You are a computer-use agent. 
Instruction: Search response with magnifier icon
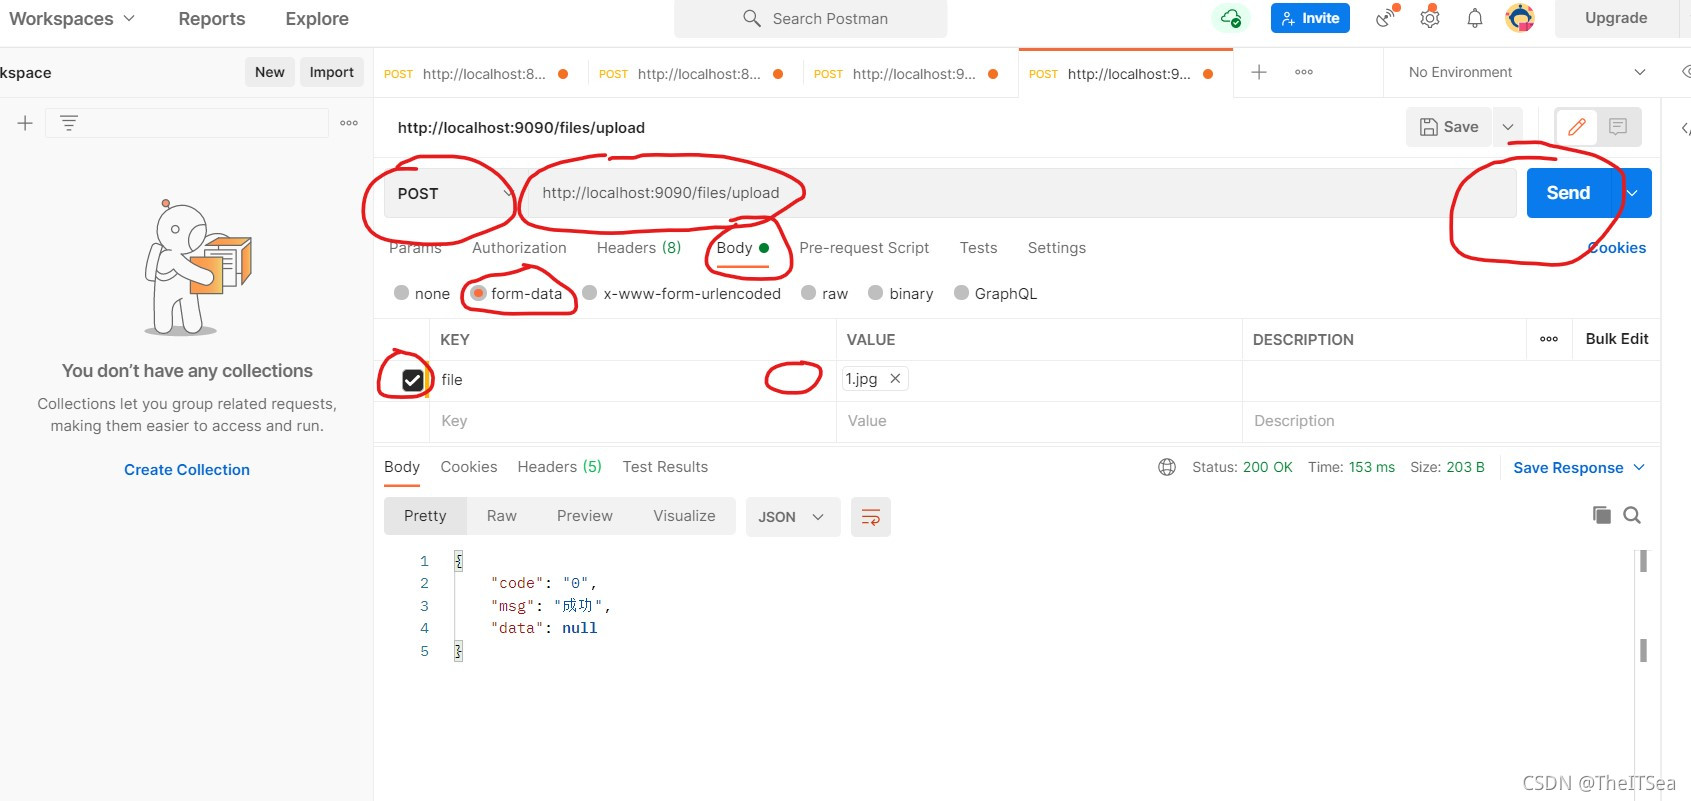tap(1632, 515)
